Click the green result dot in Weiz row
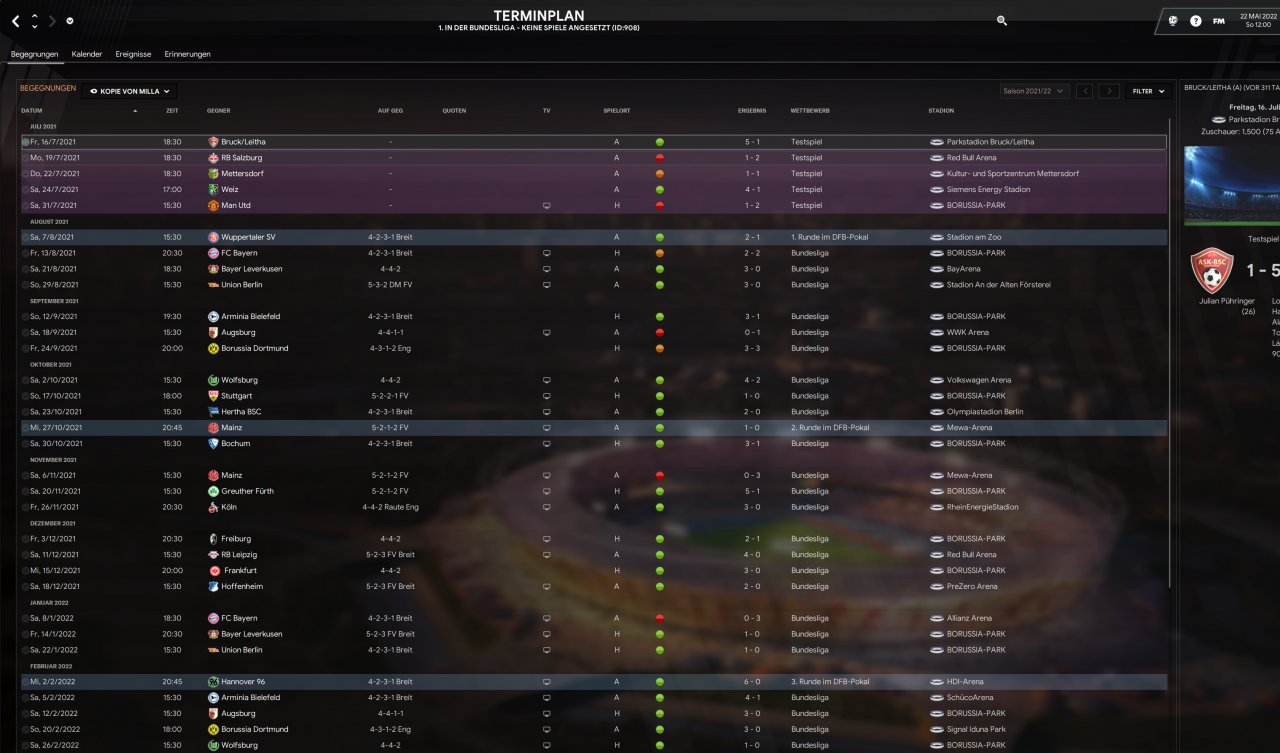This screenshot has width=1280, height=753. pyautogui.click(x=660, y=190)
